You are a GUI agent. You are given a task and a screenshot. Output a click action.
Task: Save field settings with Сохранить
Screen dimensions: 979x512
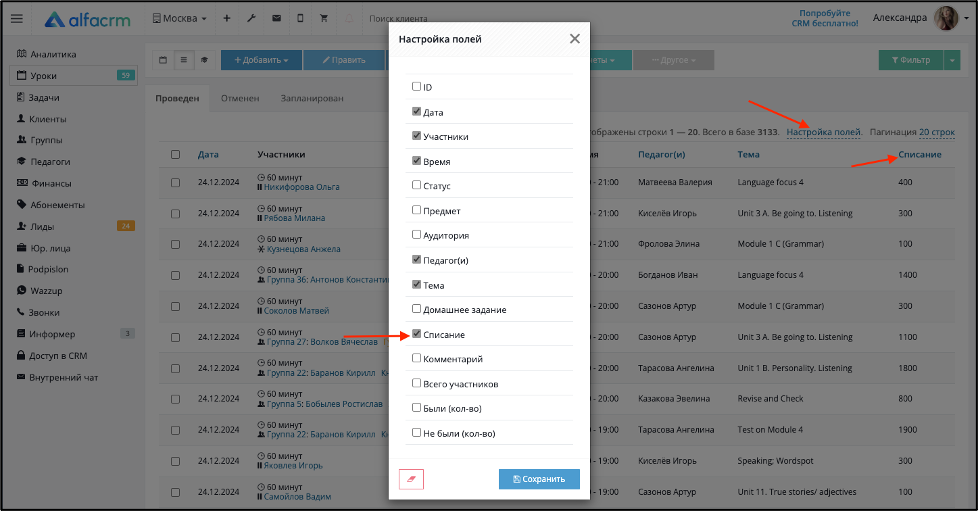coord(539,479)
